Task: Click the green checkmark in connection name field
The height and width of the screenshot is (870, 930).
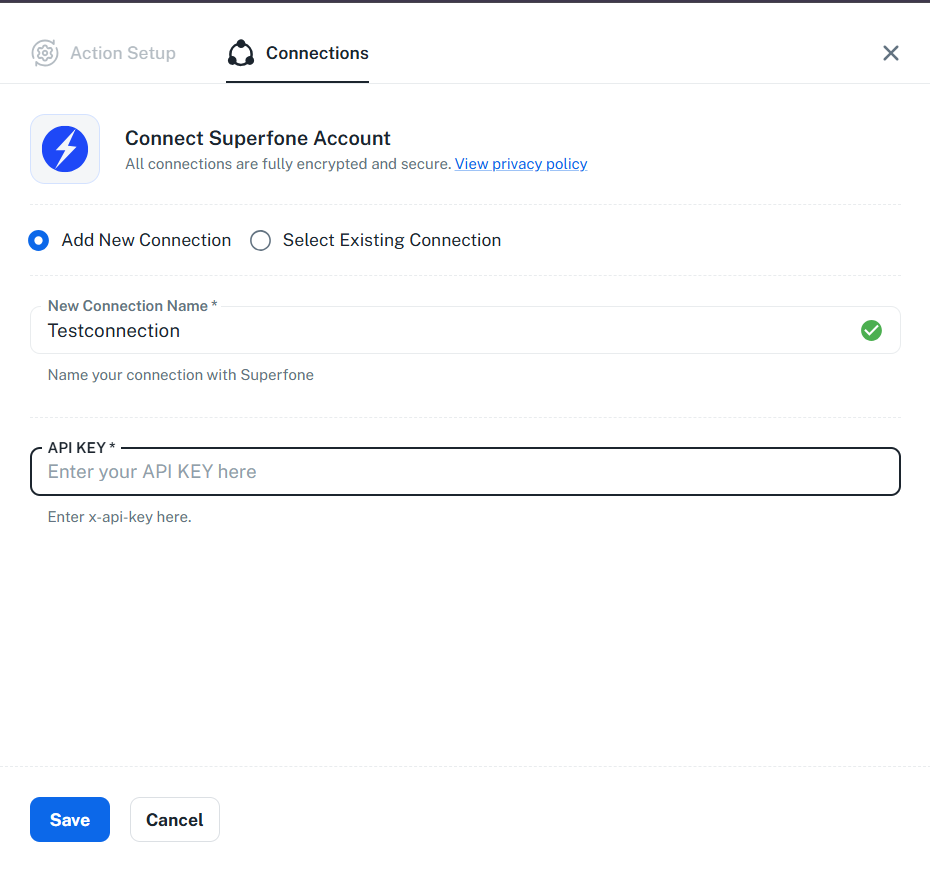Action: (x=871, y=330)
